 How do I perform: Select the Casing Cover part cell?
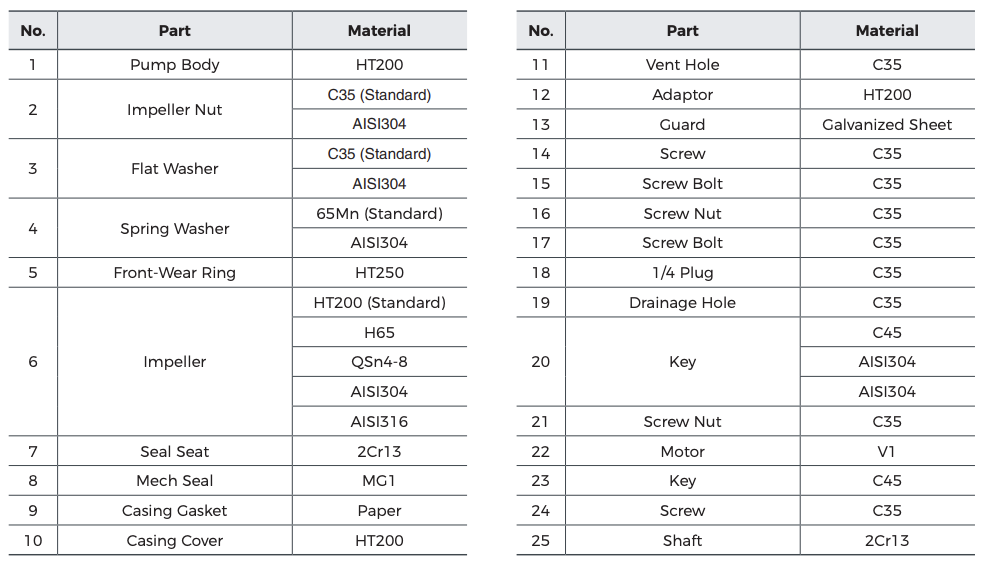coord(174,541)
